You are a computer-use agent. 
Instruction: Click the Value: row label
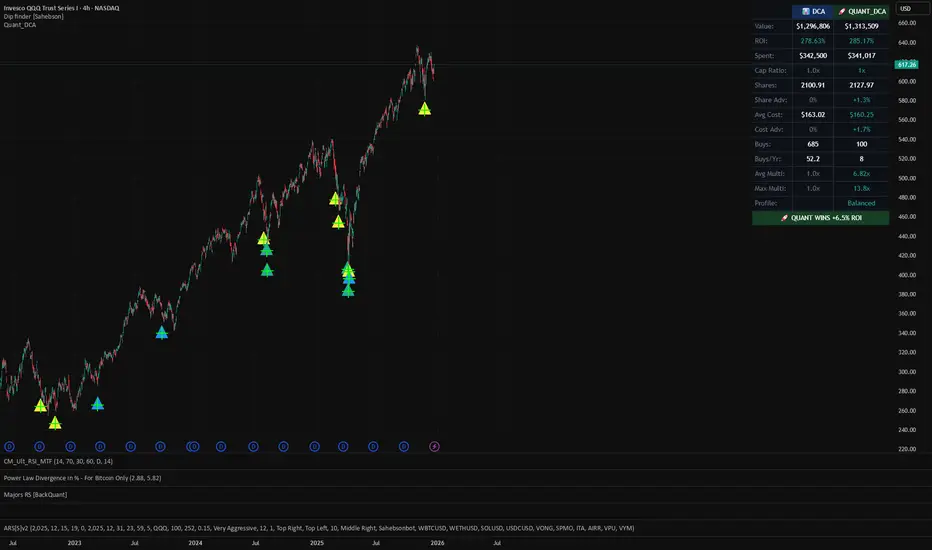[x=764, y=26]
